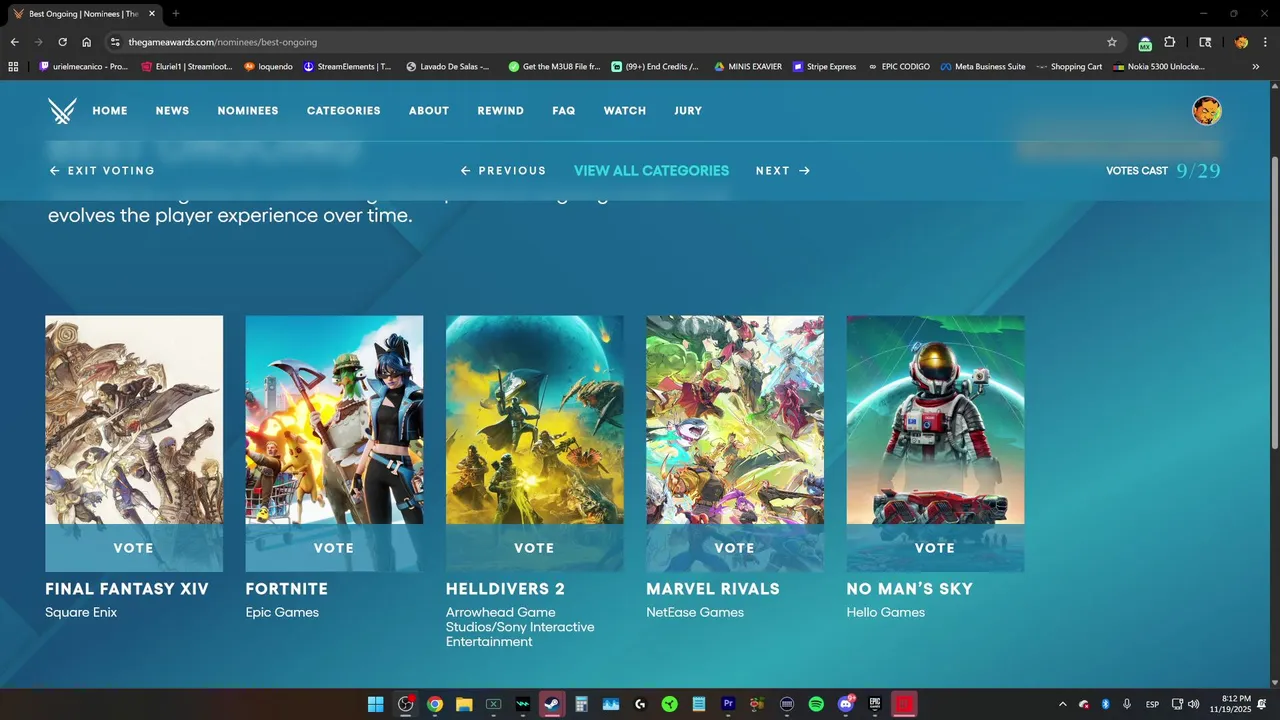Click the microphone tray icon
This screenshot has height=720, width=1280.
(1127, 704)
